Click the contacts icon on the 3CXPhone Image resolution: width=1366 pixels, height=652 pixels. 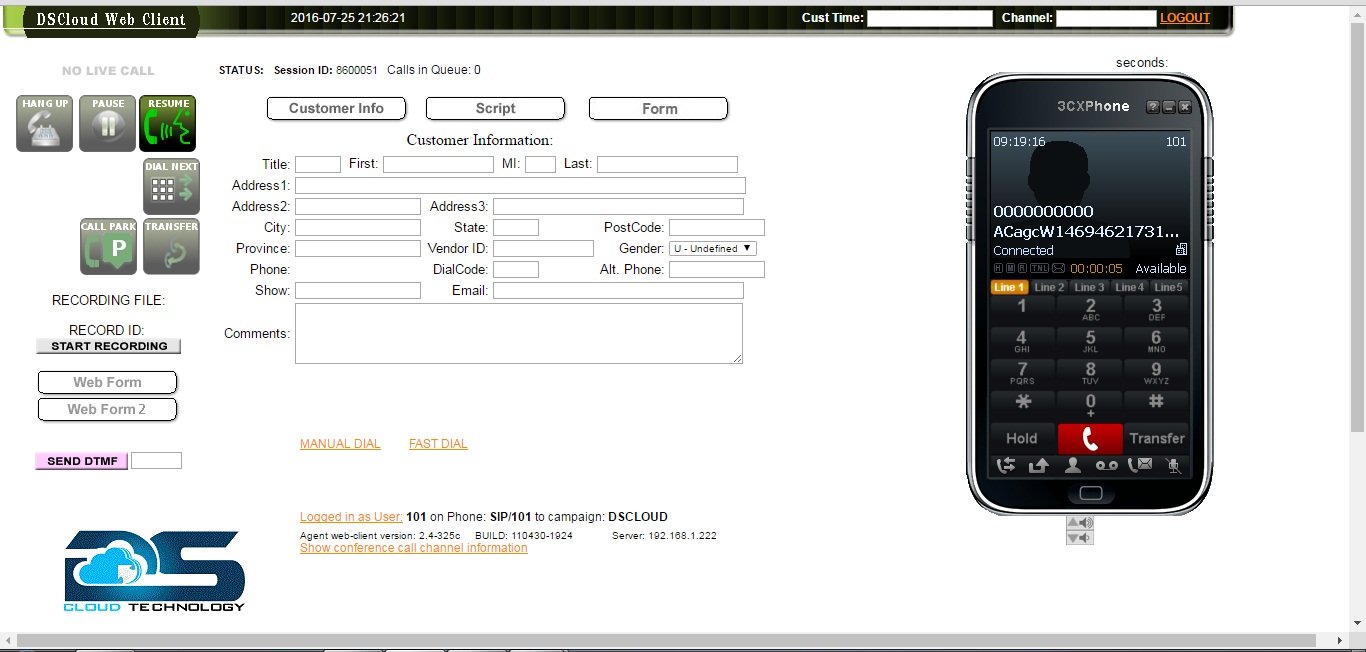[1072, 465]
